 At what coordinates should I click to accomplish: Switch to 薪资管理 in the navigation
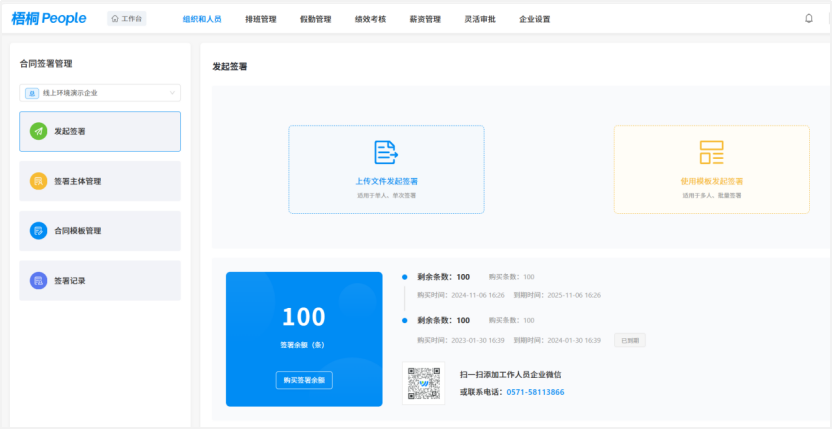coord(425,19)
